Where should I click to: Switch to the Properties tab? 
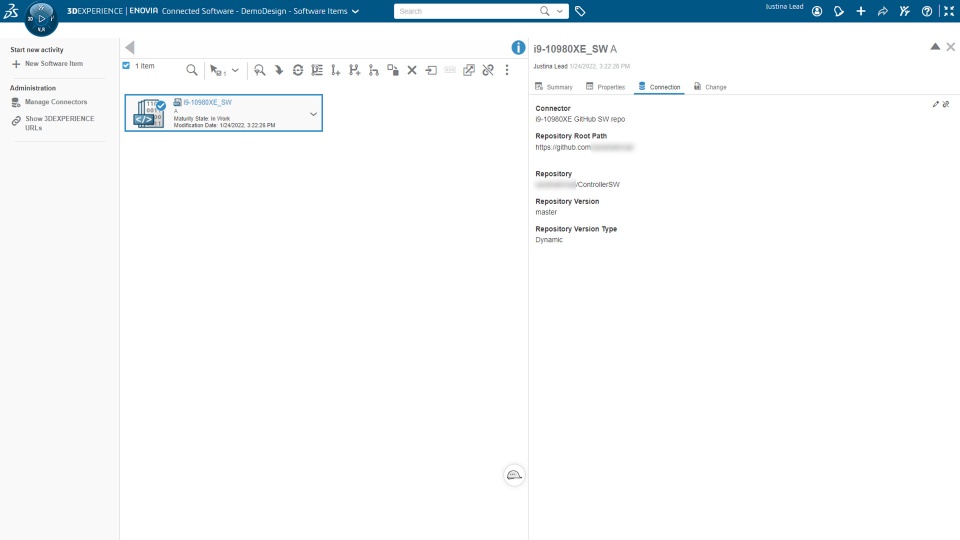coord(606,87)
